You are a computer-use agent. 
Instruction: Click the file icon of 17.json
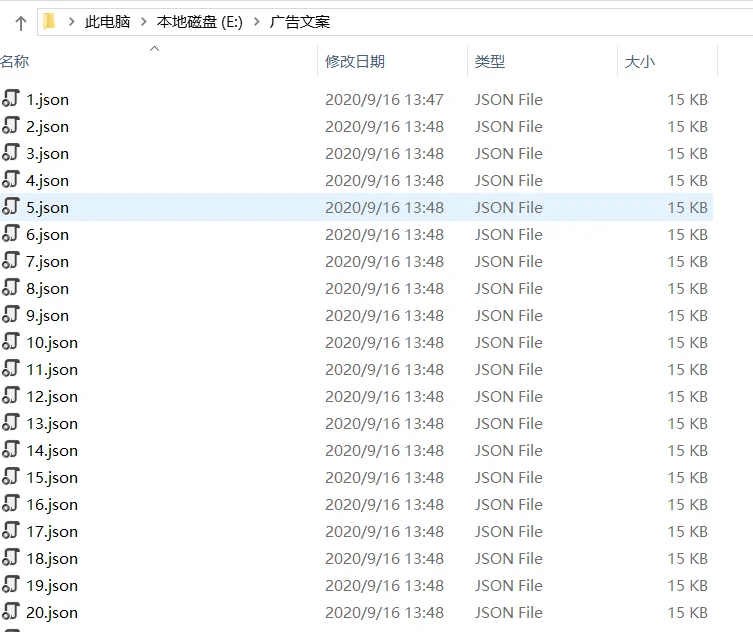(x=11, y=530)
